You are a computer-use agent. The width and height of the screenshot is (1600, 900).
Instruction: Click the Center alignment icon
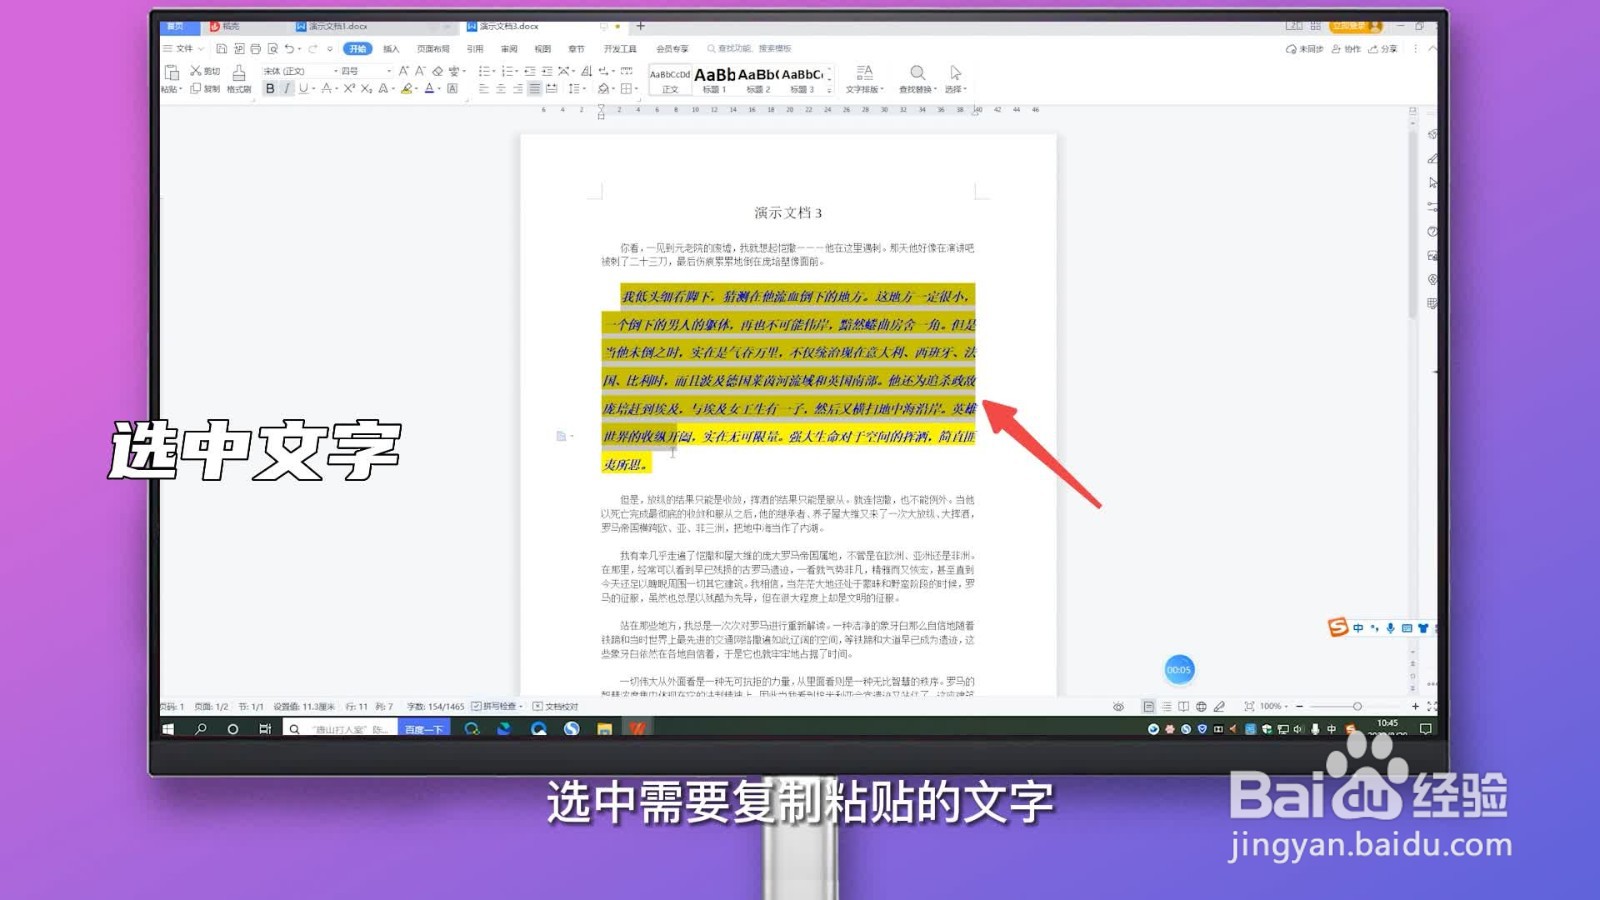point(501,88)
